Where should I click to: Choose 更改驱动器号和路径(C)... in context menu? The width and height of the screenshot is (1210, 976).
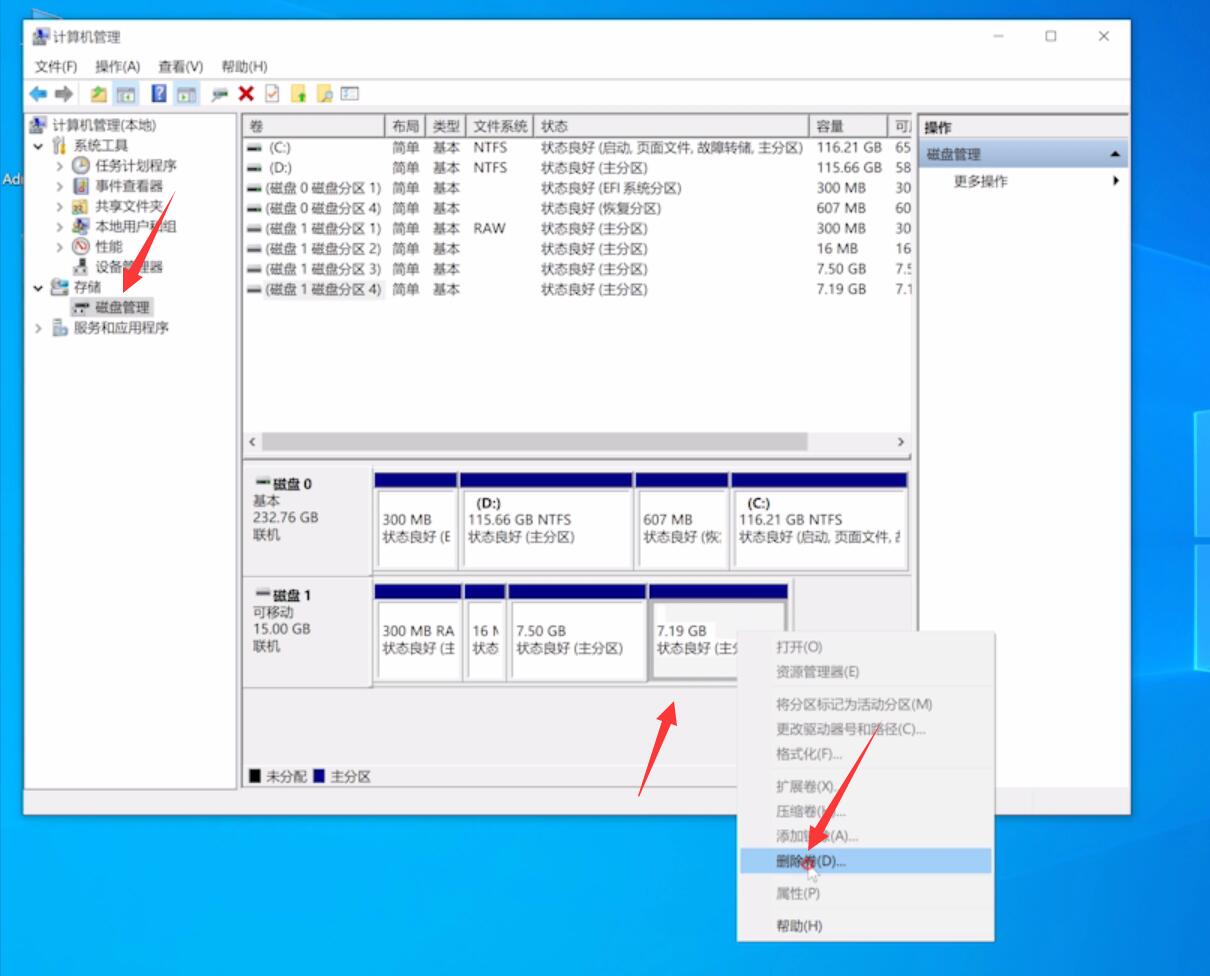865,729
